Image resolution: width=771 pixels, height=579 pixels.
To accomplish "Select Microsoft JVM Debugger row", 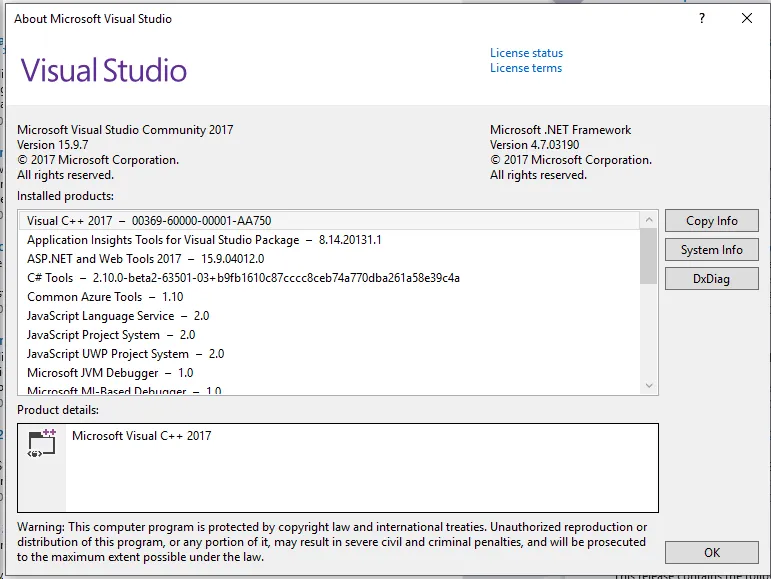I will [x=329, y=373].
